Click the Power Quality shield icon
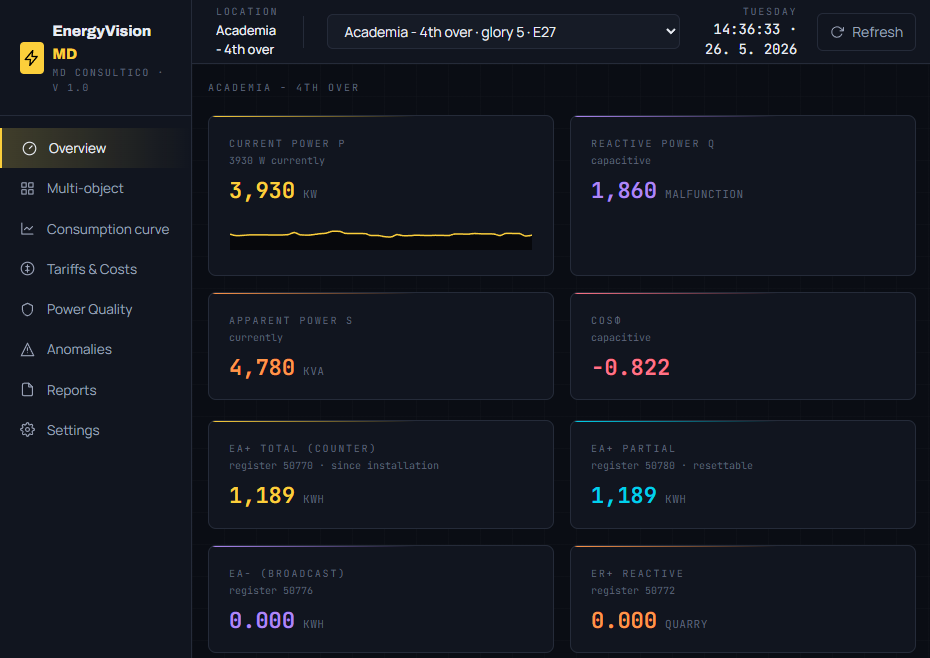930x658 pixels. (27, 309)
